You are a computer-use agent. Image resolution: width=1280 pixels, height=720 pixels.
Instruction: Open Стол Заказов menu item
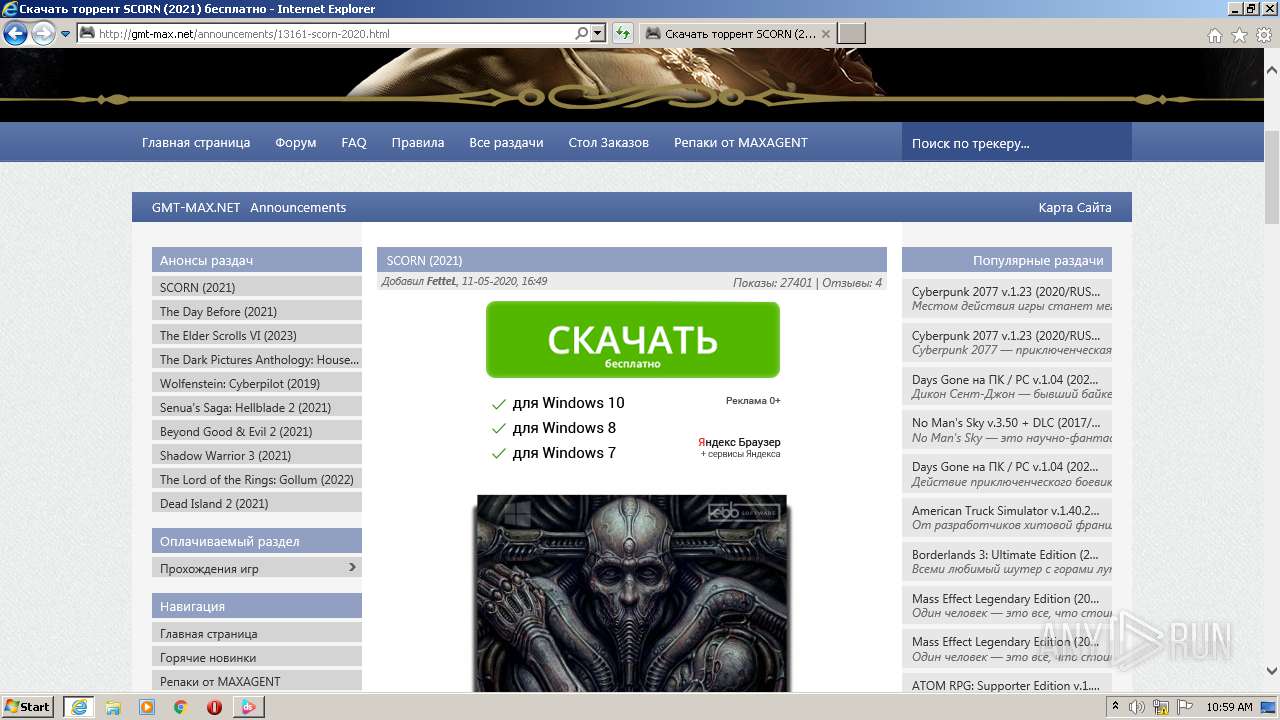tap(608, 142)
